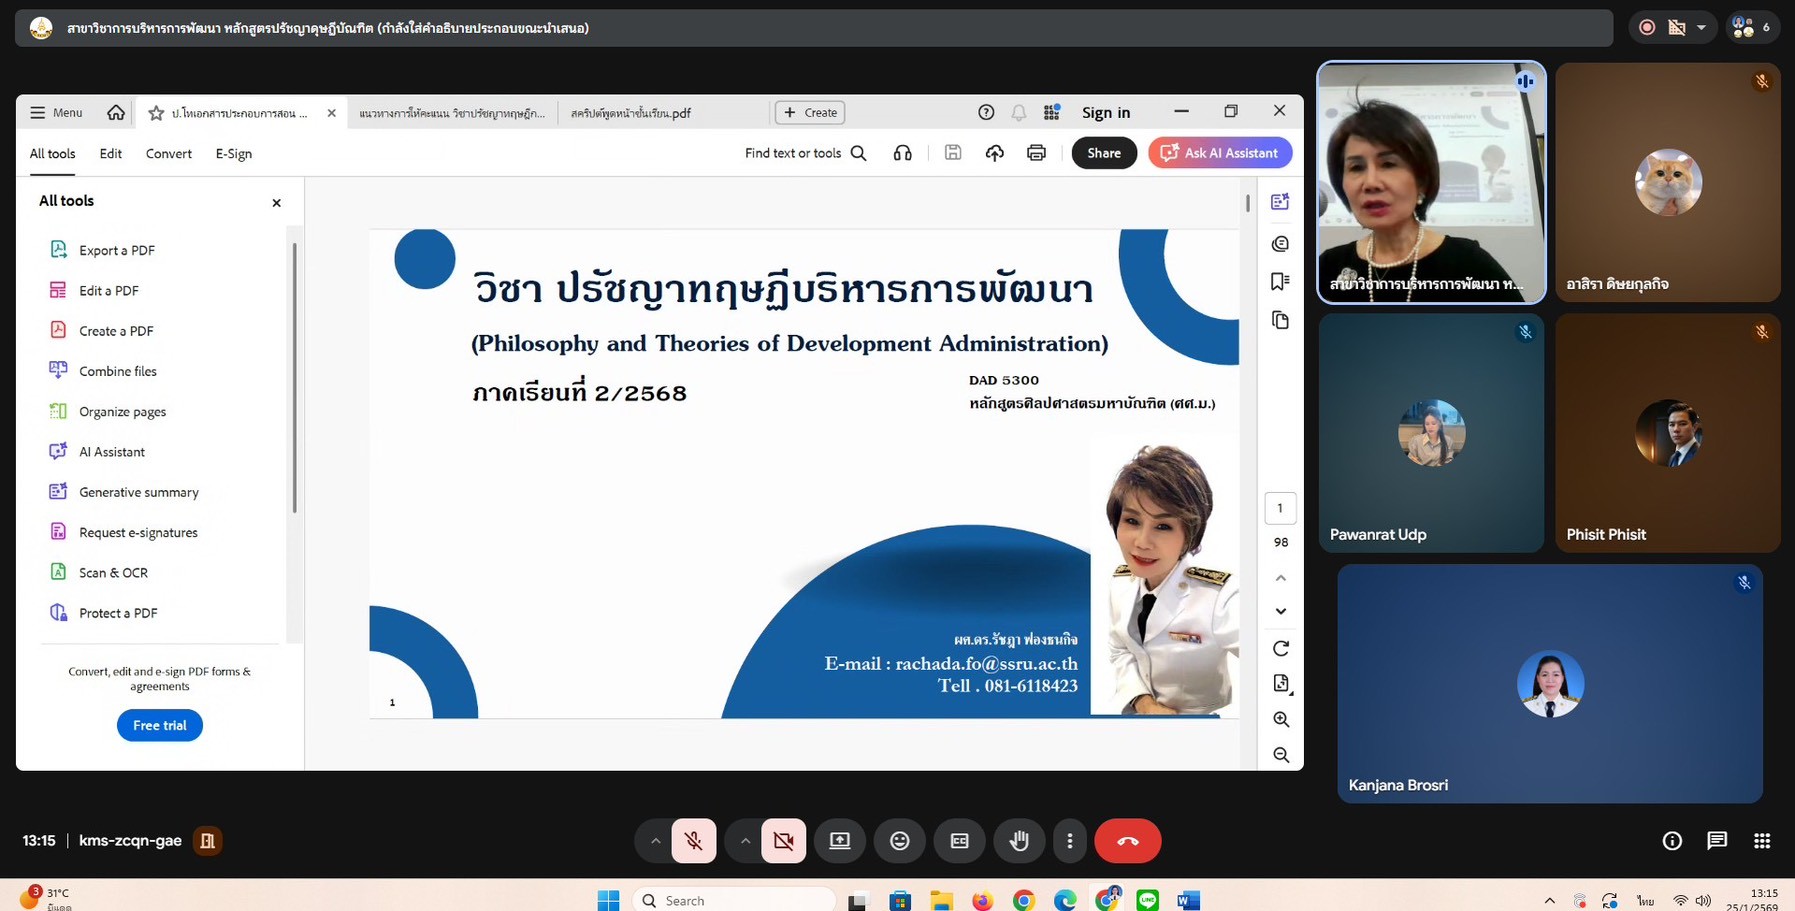Click the All tools panel scrollbar
This screenshot has width=1795, height=911.
click(294, 380)
